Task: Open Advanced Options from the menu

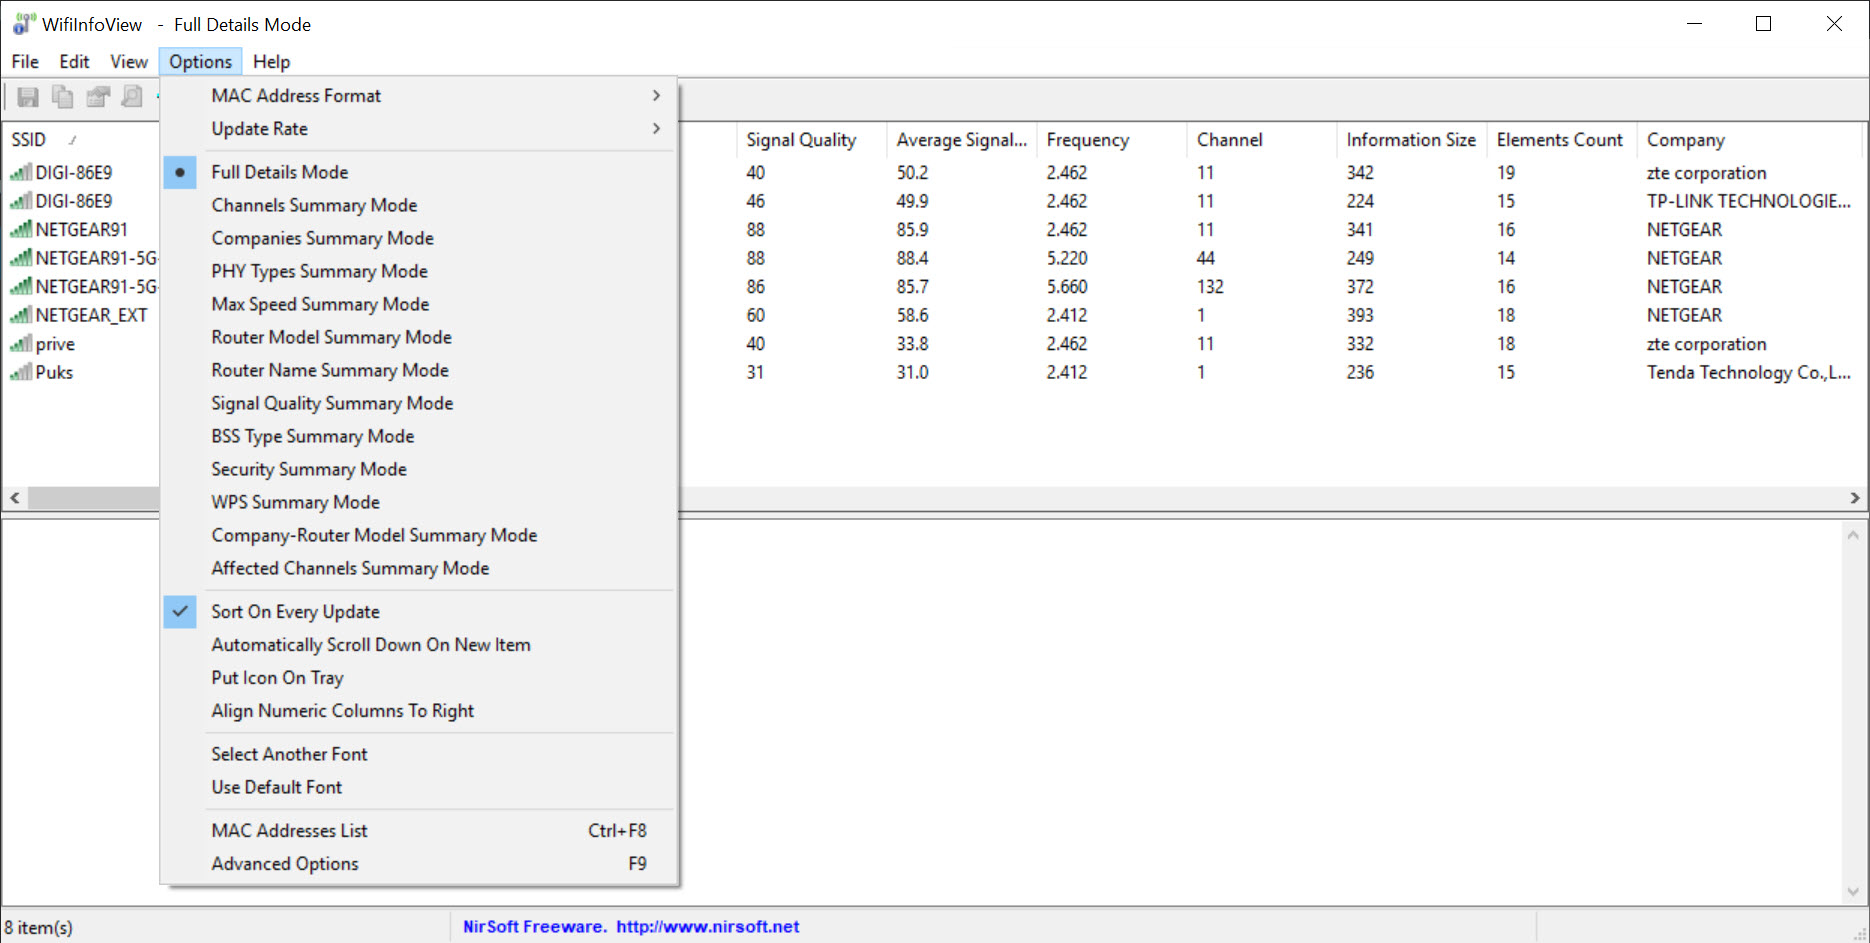Action: pyautogui.click(x=285, y=864)
